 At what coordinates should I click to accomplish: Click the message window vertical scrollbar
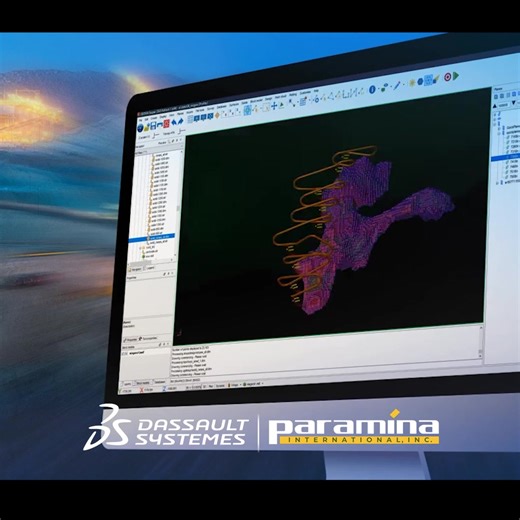[480, 342]
